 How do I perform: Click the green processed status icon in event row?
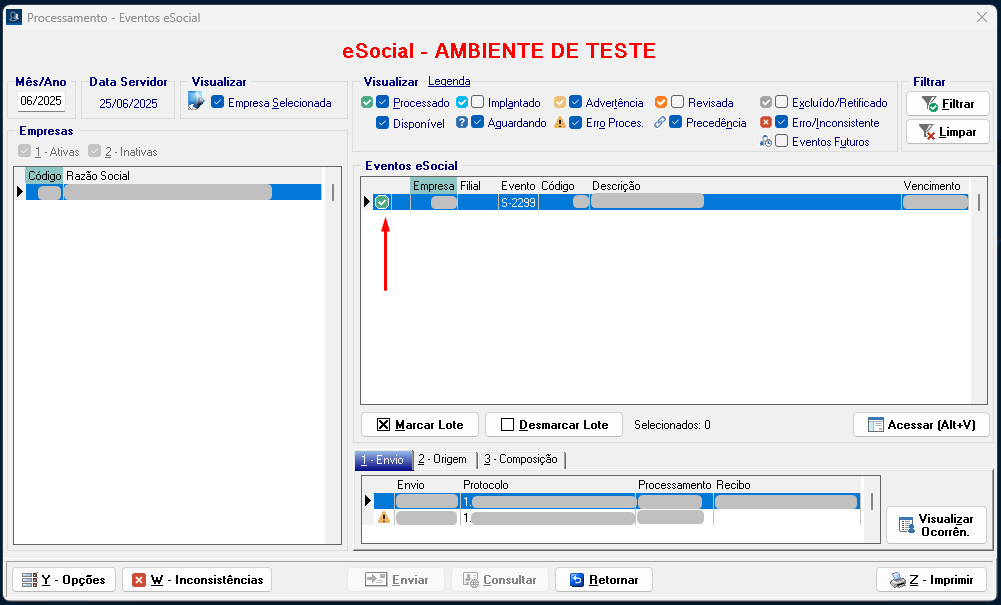pos(382,202)
